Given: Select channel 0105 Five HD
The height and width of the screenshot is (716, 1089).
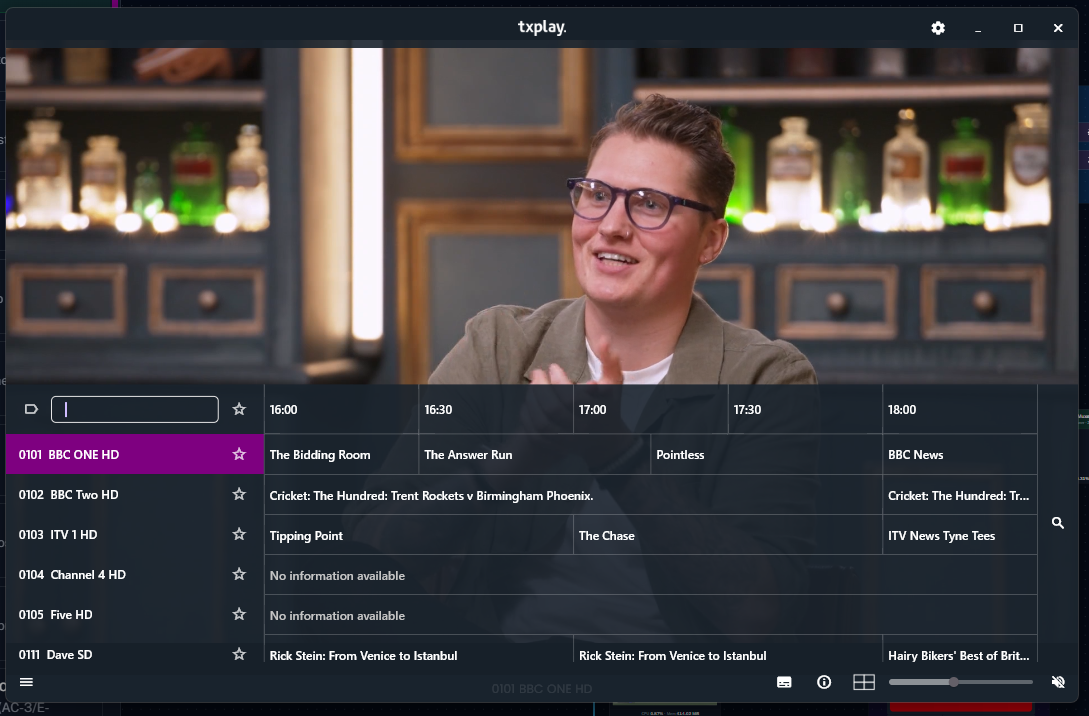Looking at the screenshot, I should 135,615.
